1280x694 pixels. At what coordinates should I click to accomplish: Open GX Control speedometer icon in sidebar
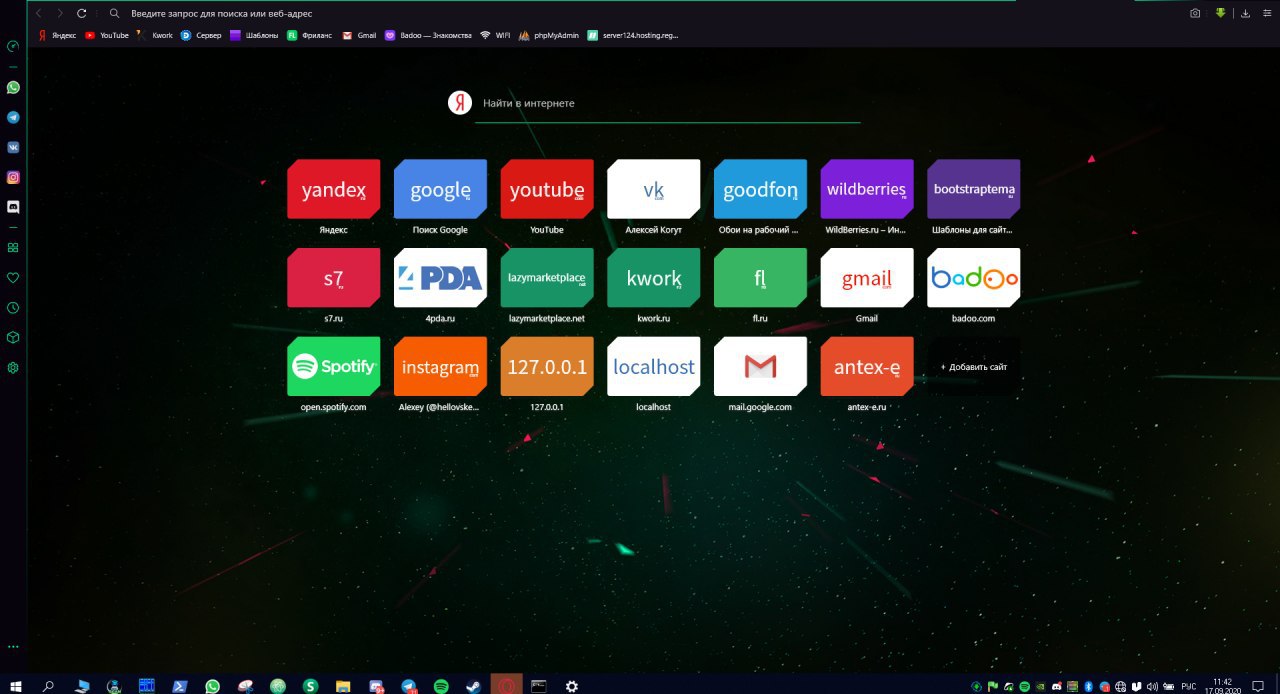[13, 46]
